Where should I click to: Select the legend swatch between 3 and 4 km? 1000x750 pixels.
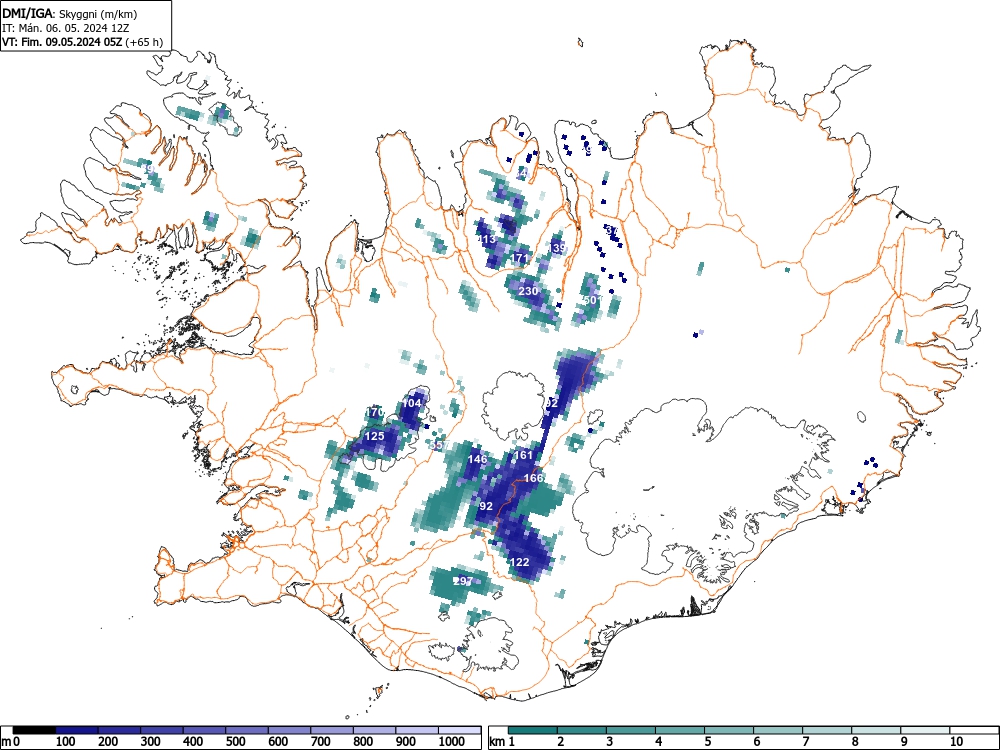631,730
